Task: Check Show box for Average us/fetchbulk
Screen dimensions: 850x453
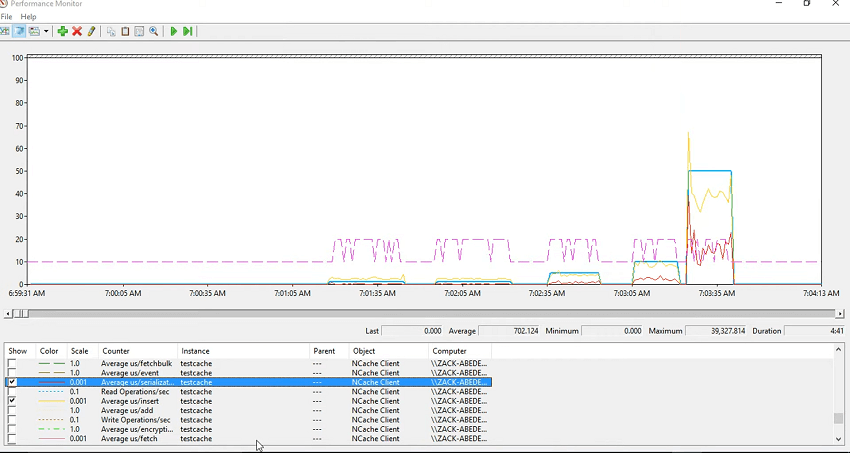Action: (12, 364)
